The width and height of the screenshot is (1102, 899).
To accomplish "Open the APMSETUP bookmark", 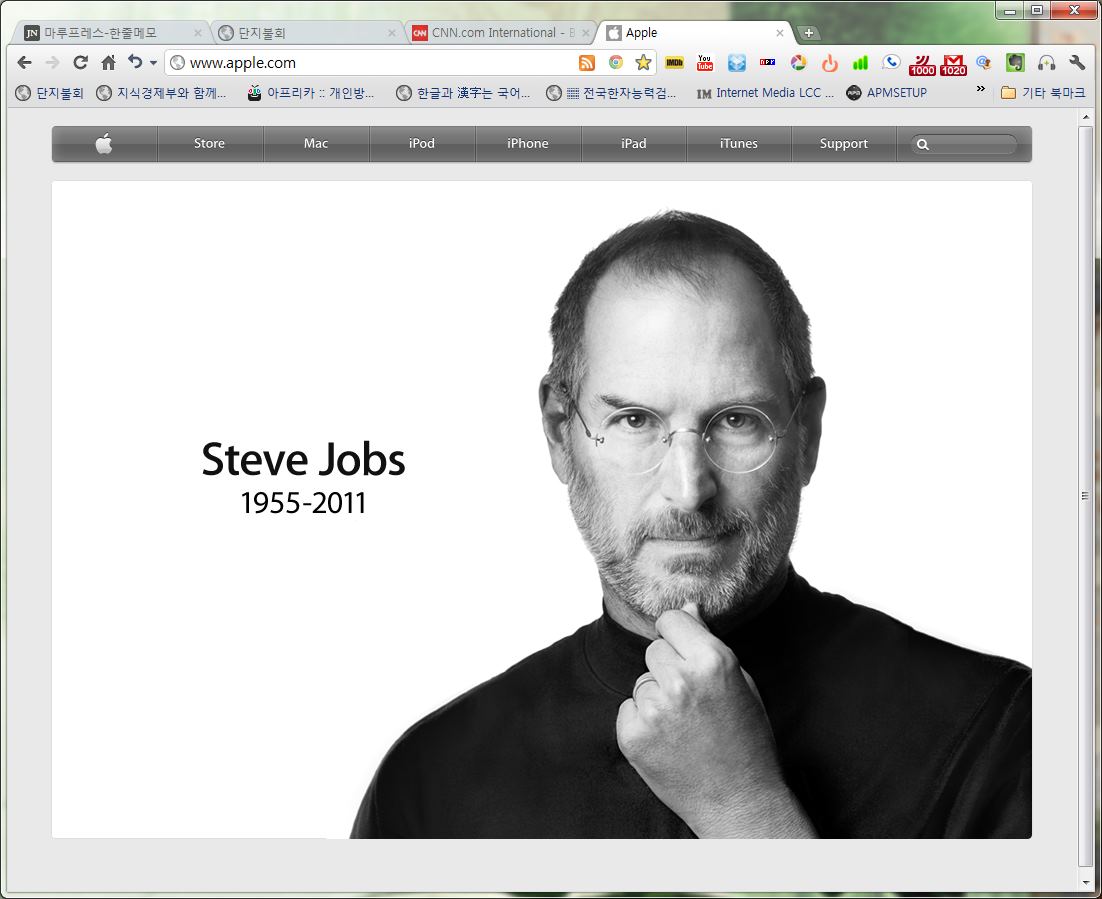I will click(886, 93).
